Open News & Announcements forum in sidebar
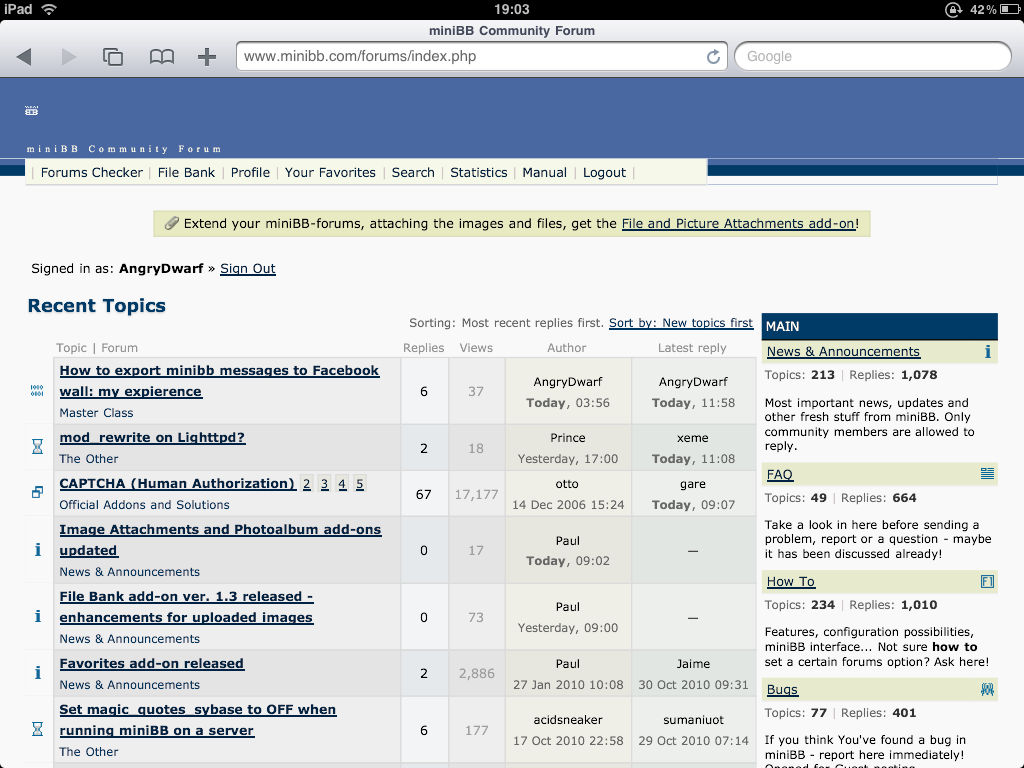Image resolution: width=1024 pixels, height=768 pixels. point(843,351)
